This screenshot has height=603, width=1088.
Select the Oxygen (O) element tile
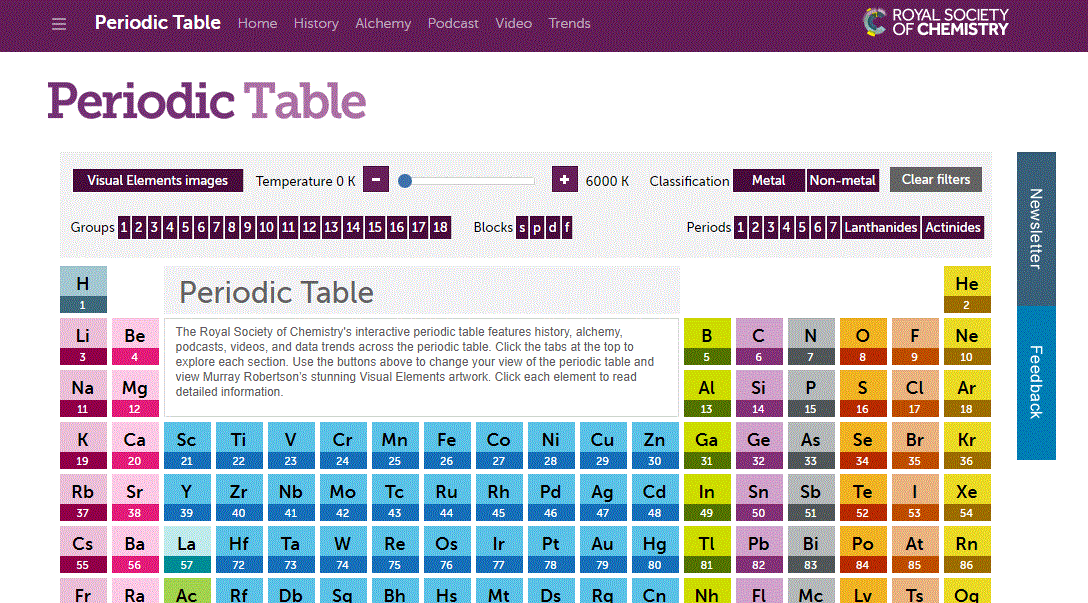[863, 341]
